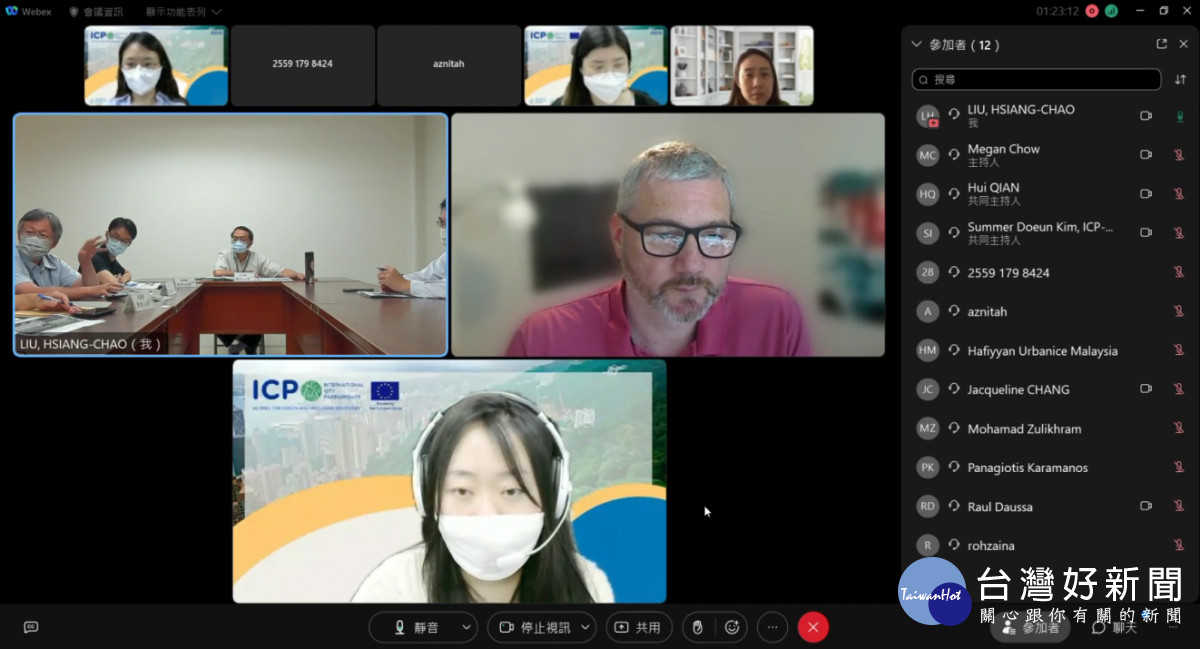The image size is (1200, 649).
Task: Click the camera icon for Summer Doeun Kim
Action: pyautogui.click(x=1146, y=233)
